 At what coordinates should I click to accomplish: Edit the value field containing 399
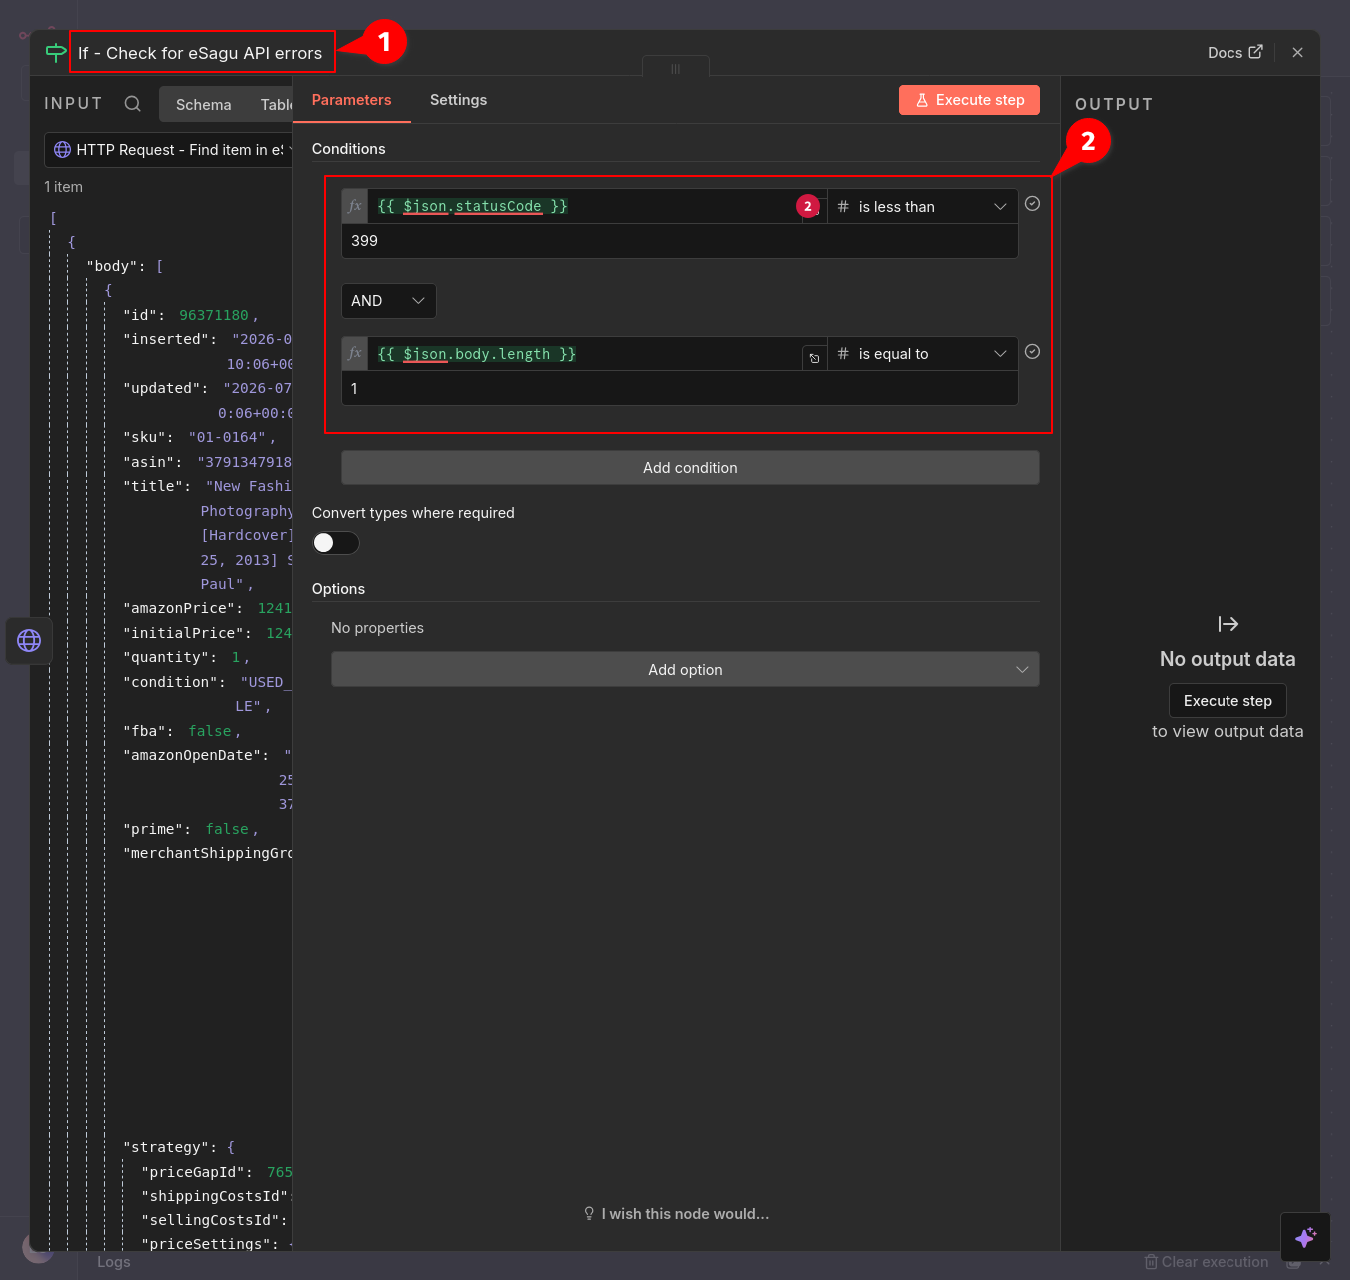tap(680, 241)
